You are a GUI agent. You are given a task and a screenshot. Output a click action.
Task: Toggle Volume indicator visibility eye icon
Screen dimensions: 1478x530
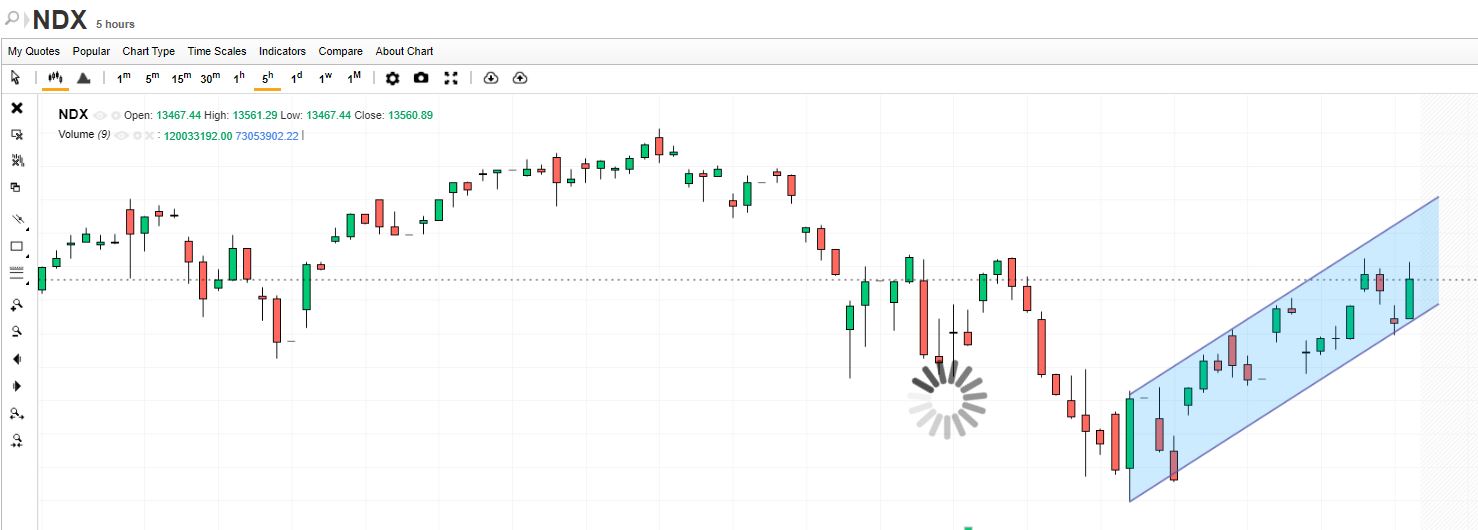(121, 135)
